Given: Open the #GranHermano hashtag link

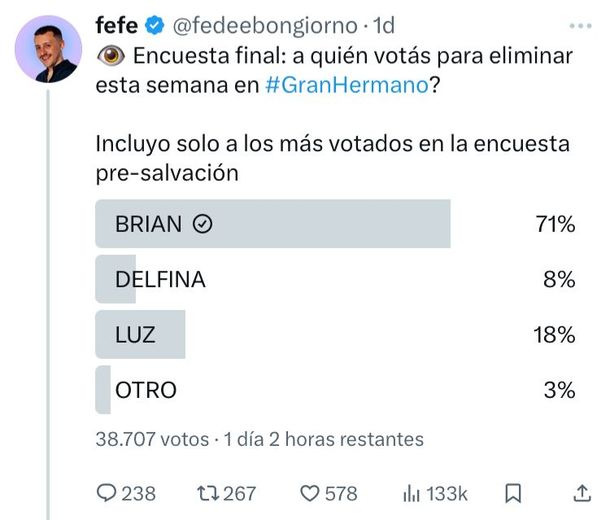Looking at the screenshot, I should click(x=348, y=86).
